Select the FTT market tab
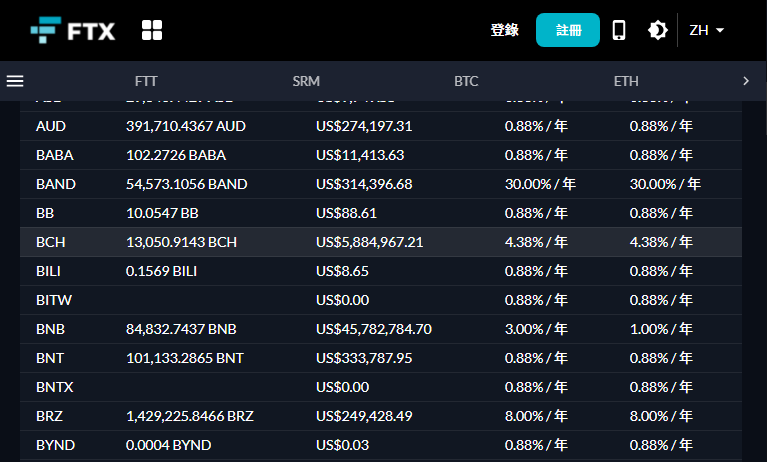Viewport: 767px width, 462px height. click(146, 81)
